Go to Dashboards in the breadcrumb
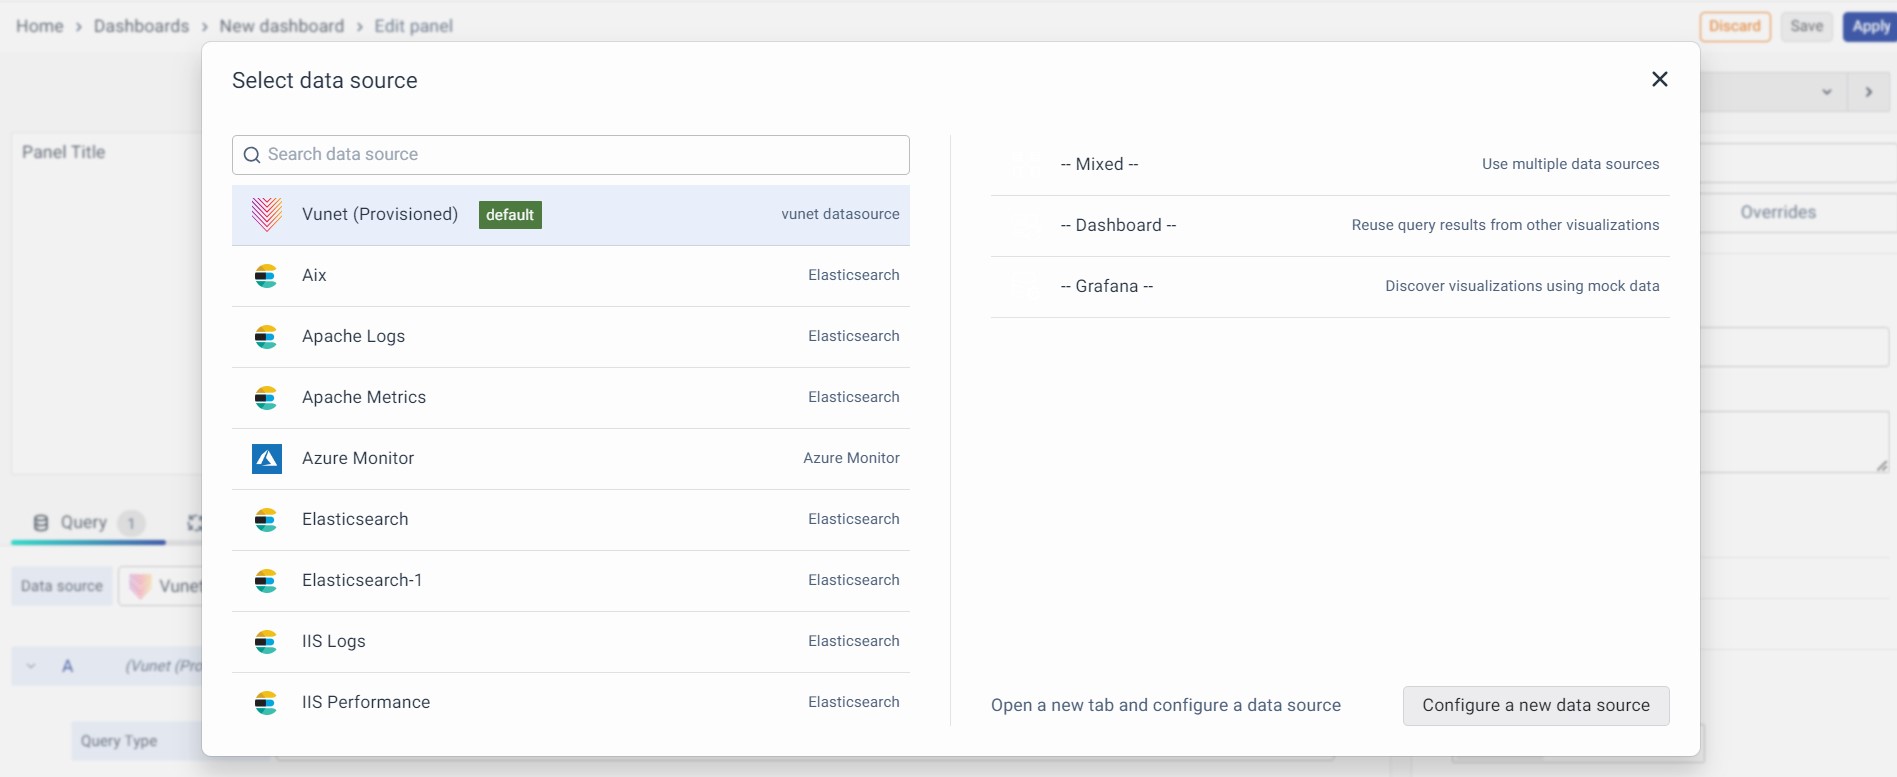Viewport: 1897px width, 777px height. tap(141, 26)
